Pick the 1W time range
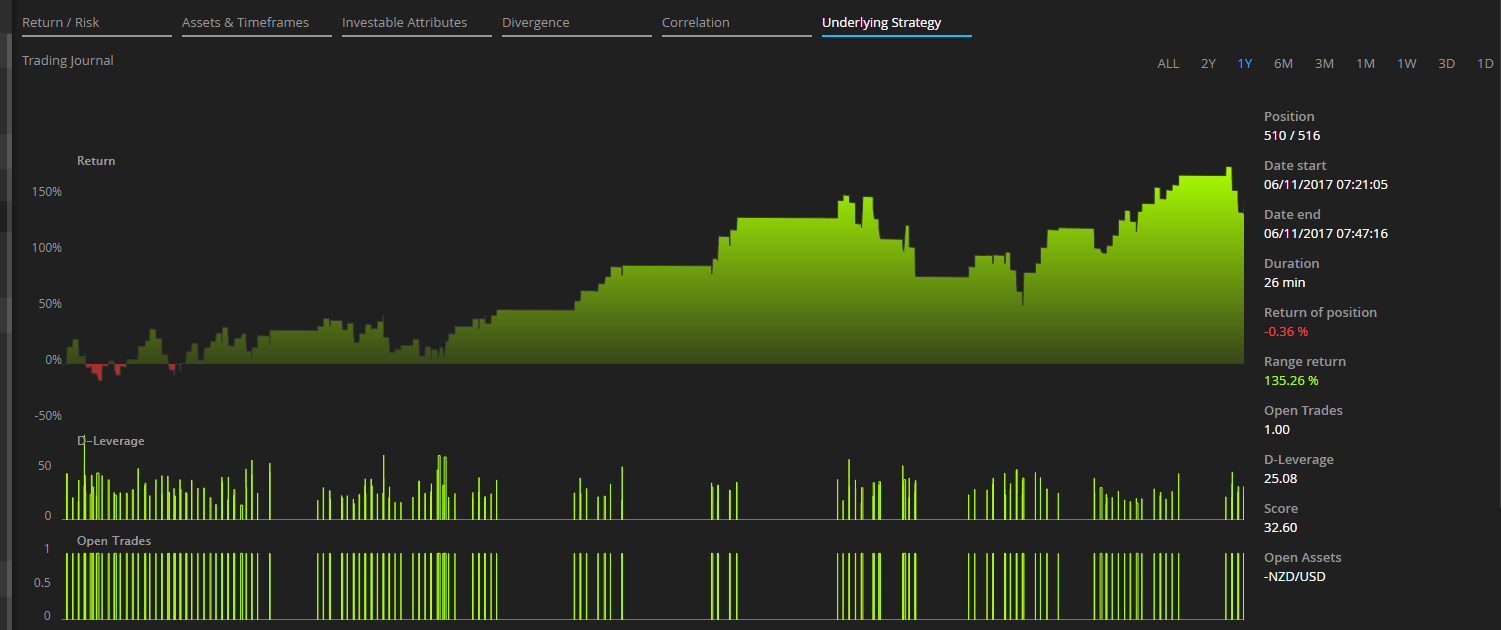Viewport: 1501px width, 630px height. coord(1406,64)
